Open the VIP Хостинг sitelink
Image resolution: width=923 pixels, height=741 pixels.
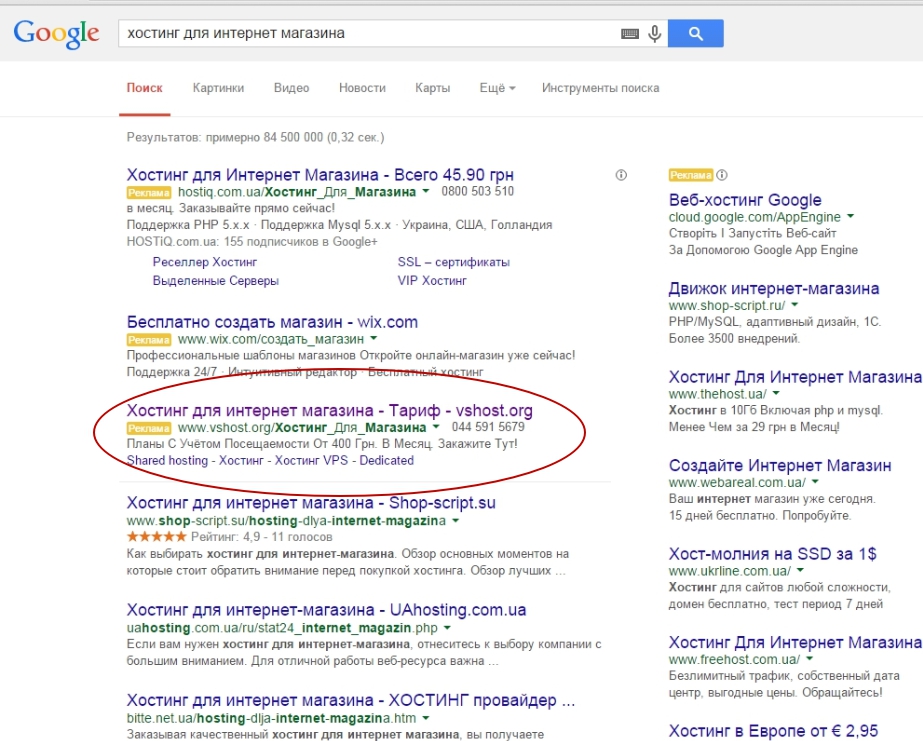click(x=432, y=281)
